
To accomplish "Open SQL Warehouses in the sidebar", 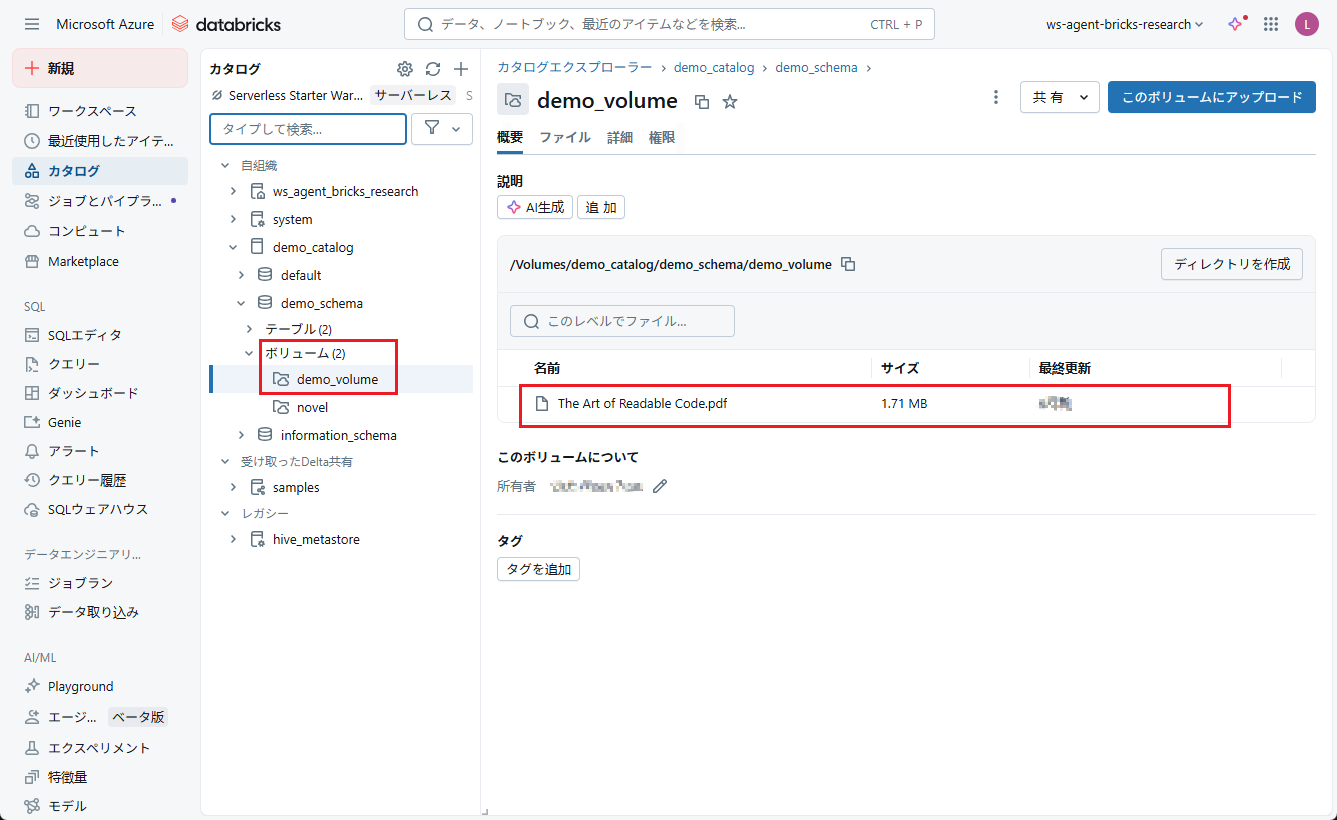I will tap(100, 509).
